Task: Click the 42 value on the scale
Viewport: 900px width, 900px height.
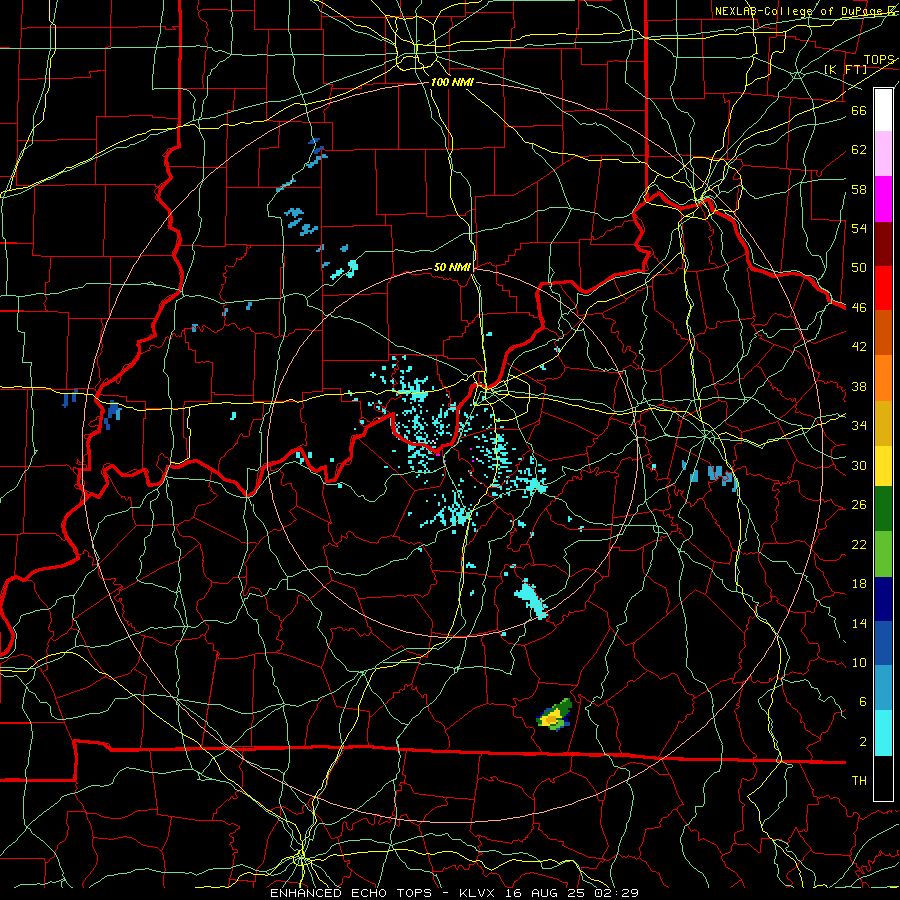Action: [x=859, y=347]
